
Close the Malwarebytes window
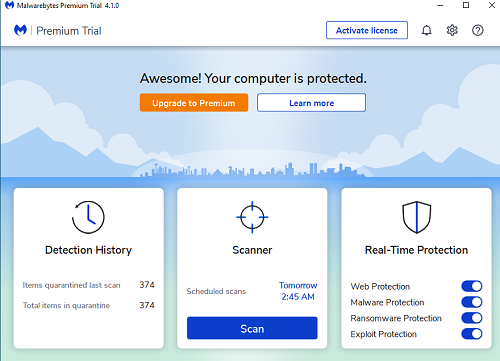tap(492, 5)
